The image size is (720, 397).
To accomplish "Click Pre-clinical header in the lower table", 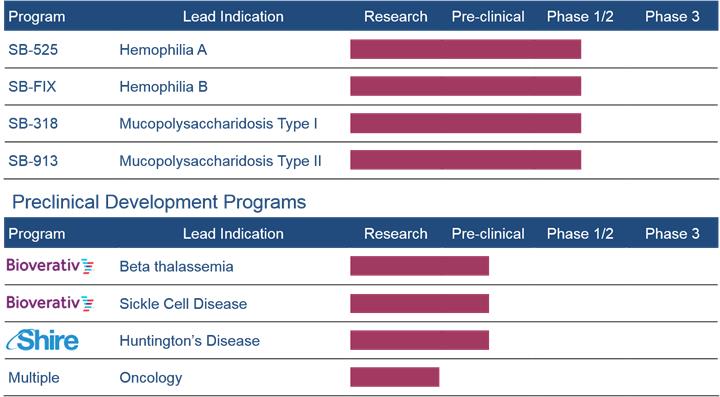I will 488,234.
